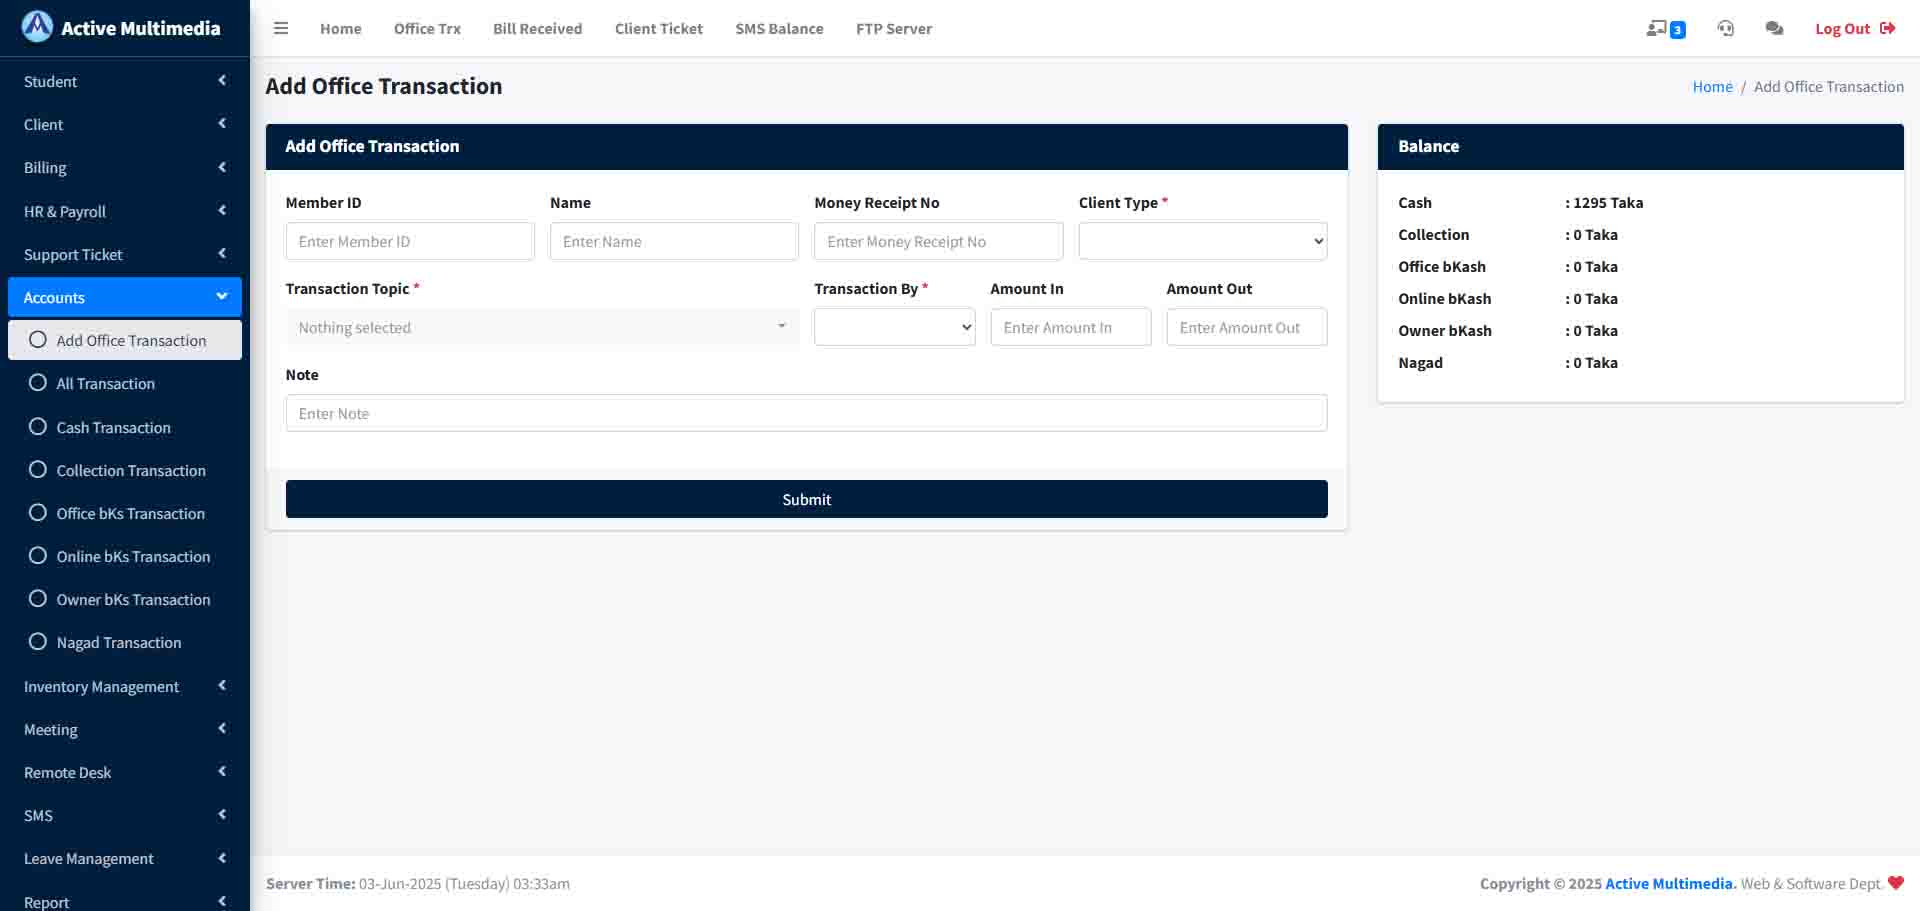Select the "1295 Taka" cash balance value
This screenshot has width=1920, height=911.
point(1608,203)
